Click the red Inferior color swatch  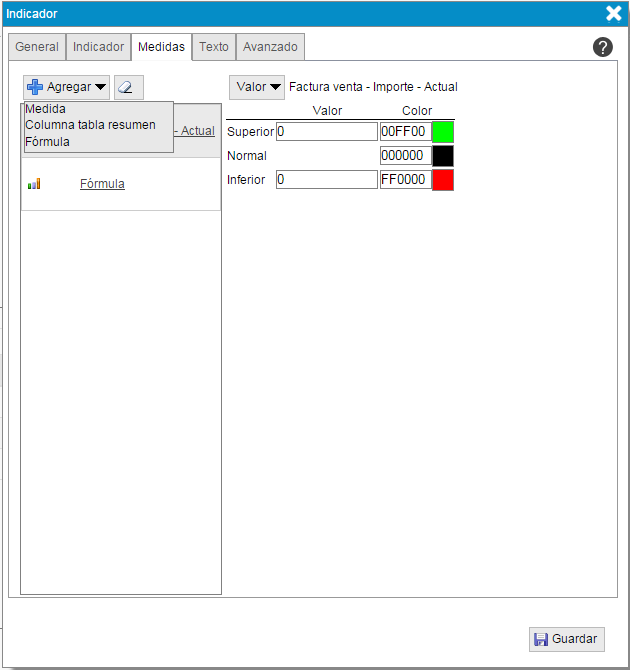tap(443, 180)
